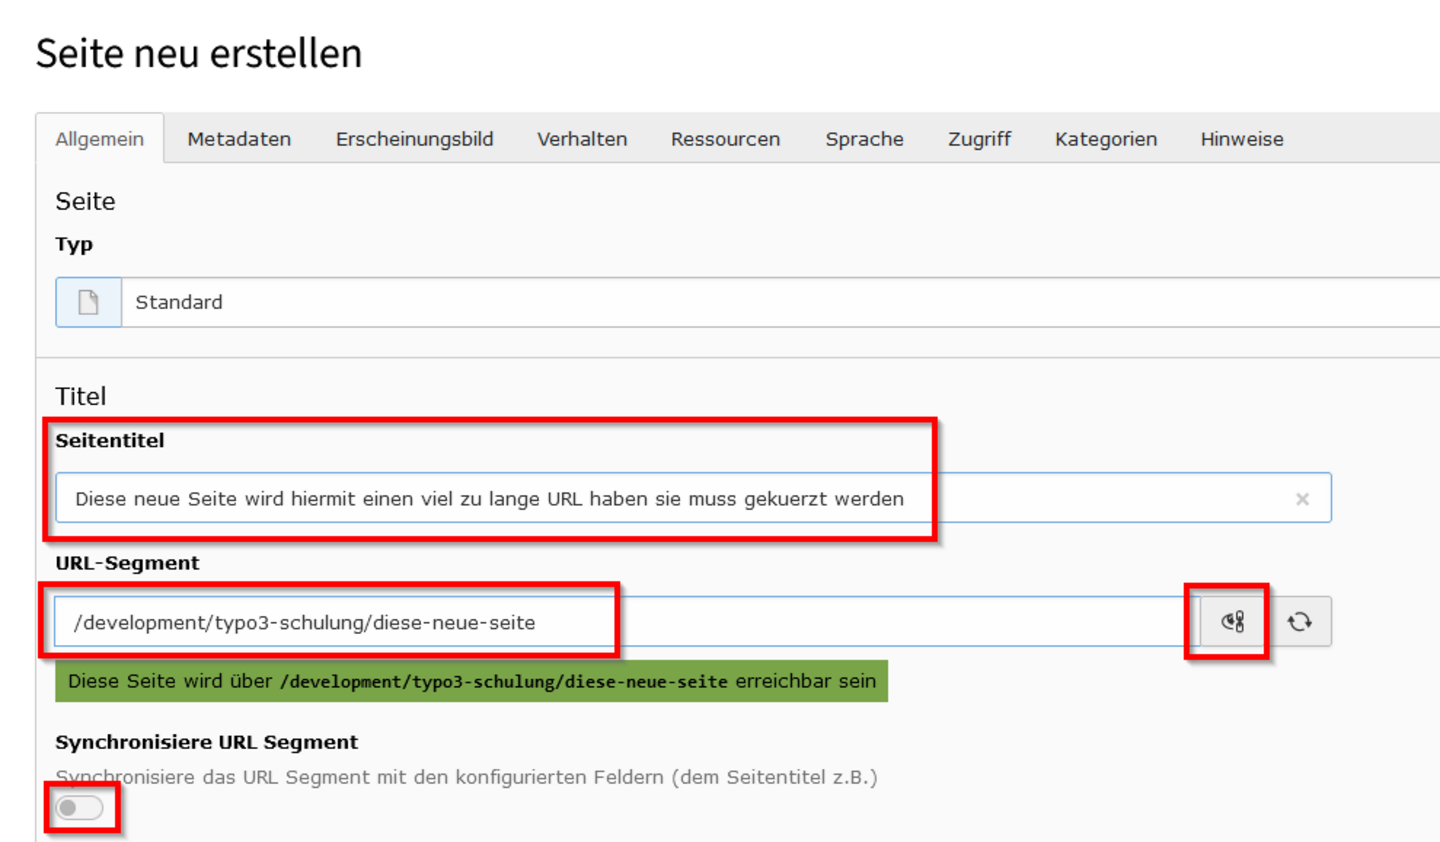Click the sync URL segment description text
Image resolution: width=1440 pixels, height=842 pixels.
pyautogui.click(x=466, y=777)
